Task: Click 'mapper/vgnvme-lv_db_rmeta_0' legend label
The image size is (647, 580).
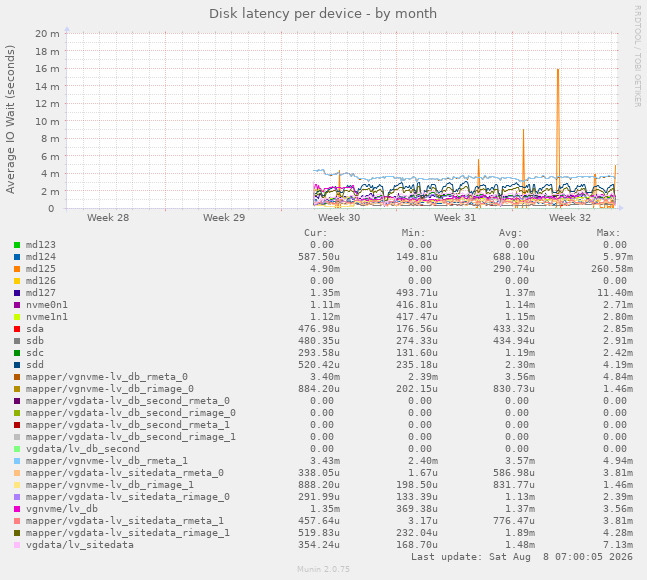Action: tap(107, 377)
